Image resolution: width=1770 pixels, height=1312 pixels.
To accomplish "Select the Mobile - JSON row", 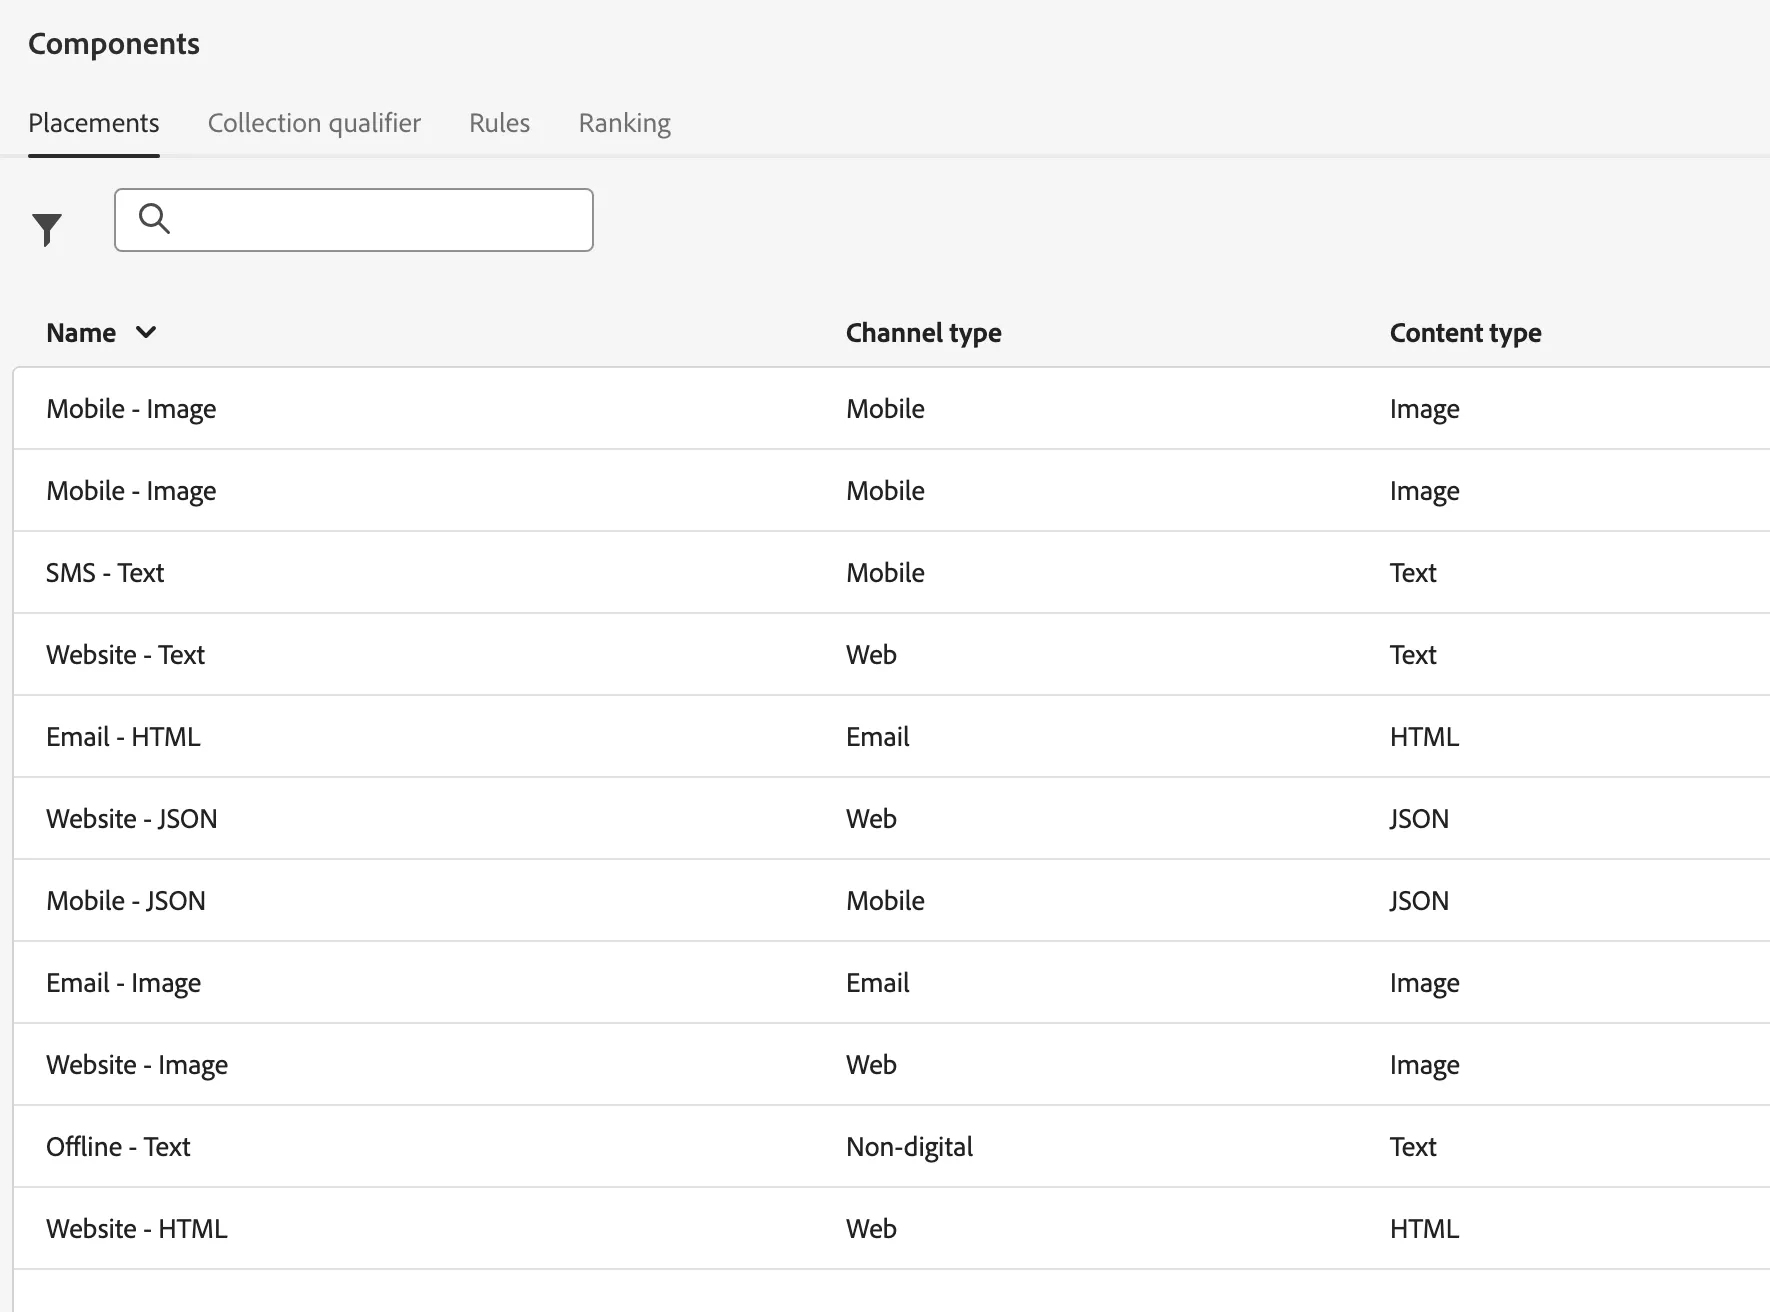I will tap(892, 900).
